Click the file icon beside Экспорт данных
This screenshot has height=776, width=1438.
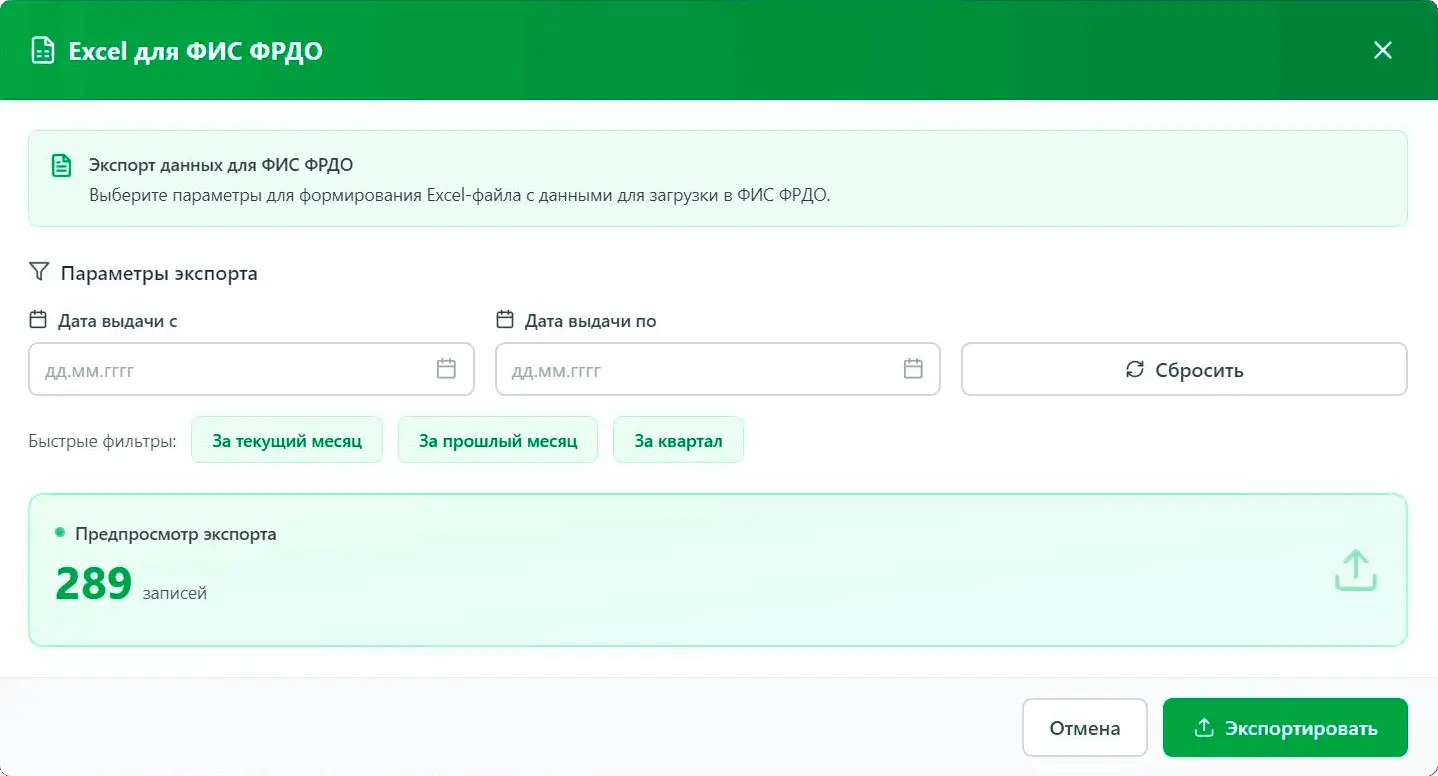62,166
